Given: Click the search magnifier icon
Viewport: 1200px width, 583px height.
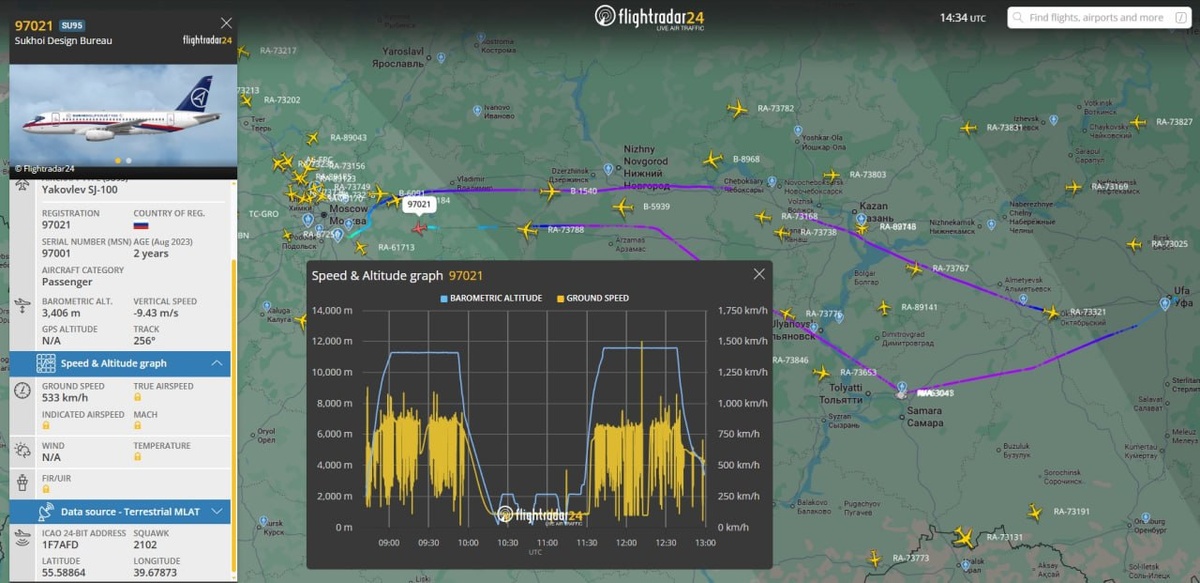Looking at the screenshot, I should click(1018, 17).
